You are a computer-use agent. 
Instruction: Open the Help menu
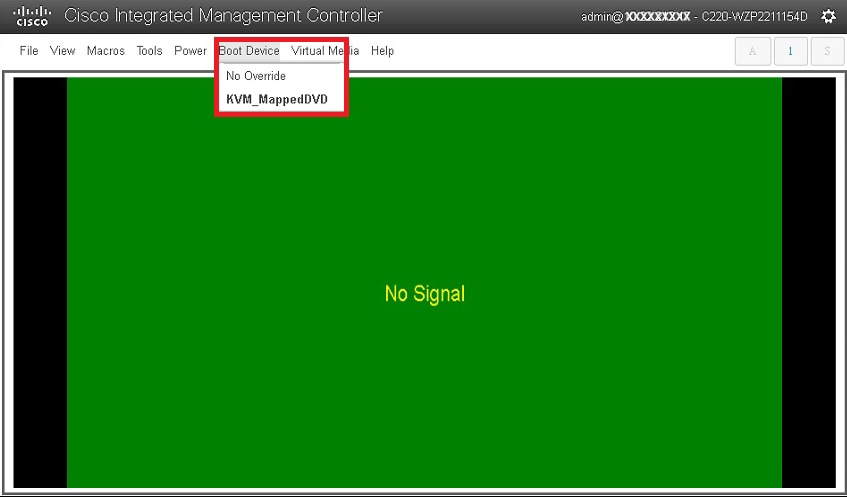point(382,51)
